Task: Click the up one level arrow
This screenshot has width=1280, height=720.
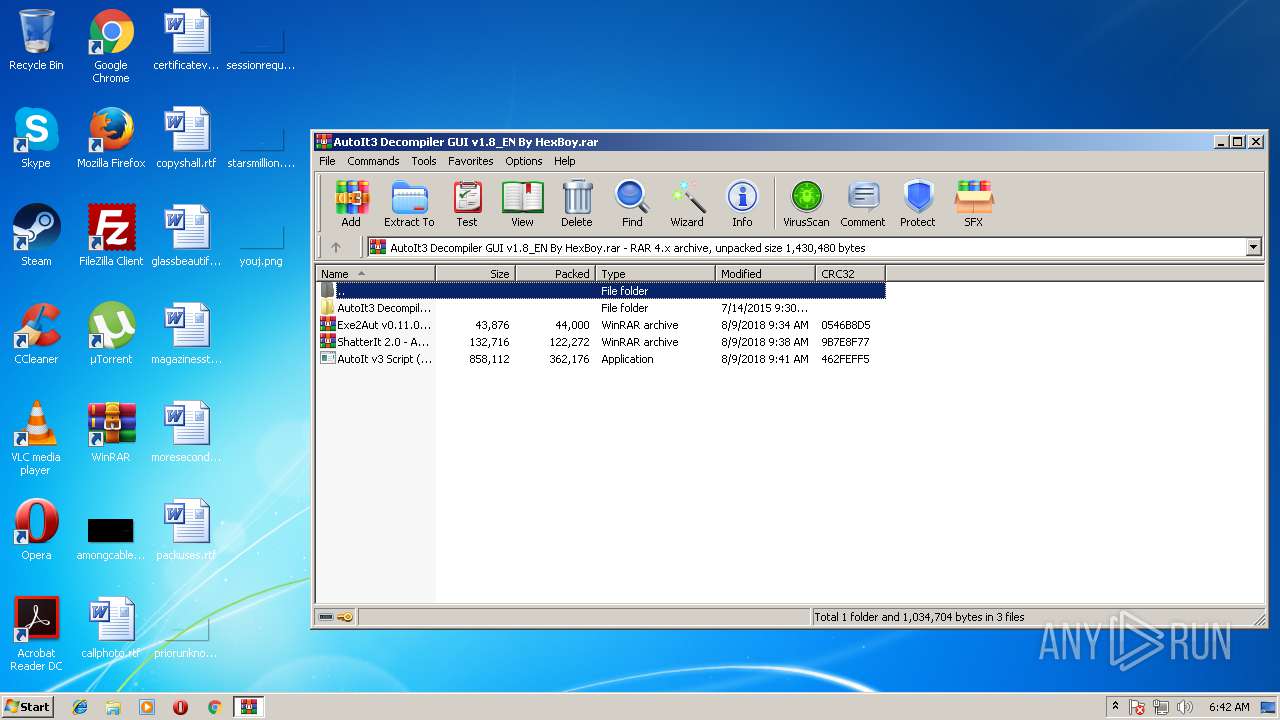Action: coord(336,247)
